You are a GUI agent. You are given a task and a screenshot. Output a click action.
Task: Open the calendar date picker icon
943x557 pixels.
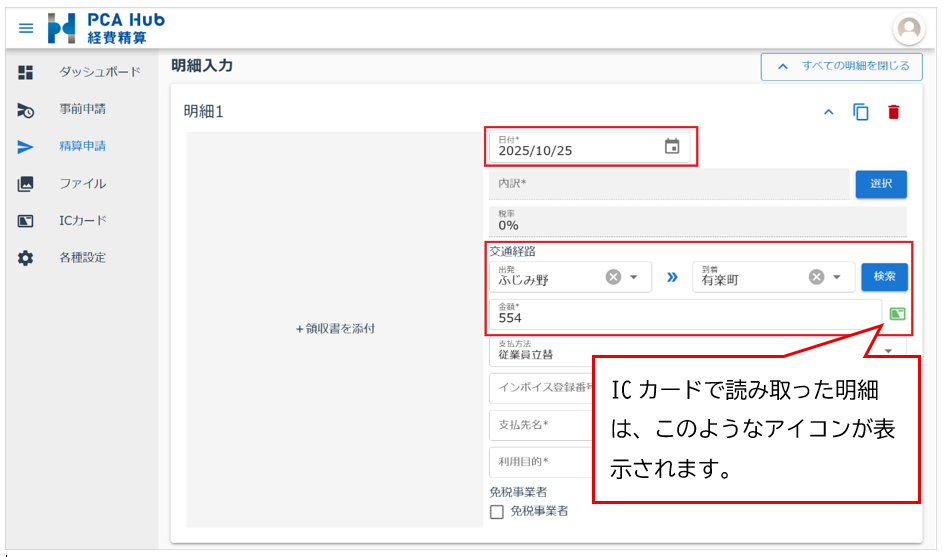(672, 147)
